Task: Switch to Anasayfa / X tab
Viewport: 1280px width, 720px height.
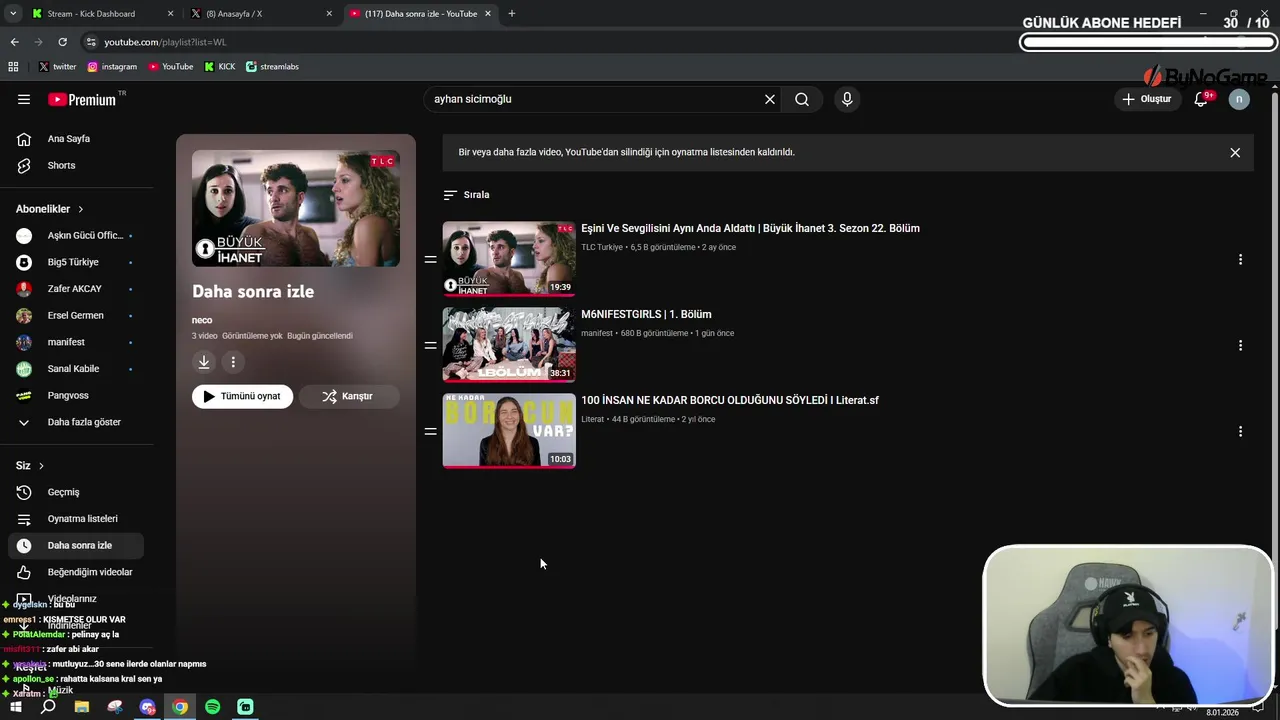Action: tap(261, 14)
